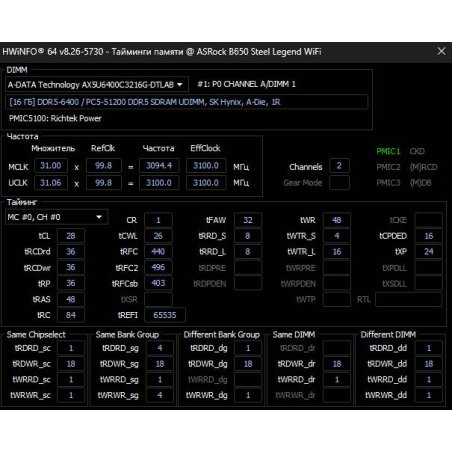Click the tWTR_L value 16

pyautogui.click(x=337, y=251)
